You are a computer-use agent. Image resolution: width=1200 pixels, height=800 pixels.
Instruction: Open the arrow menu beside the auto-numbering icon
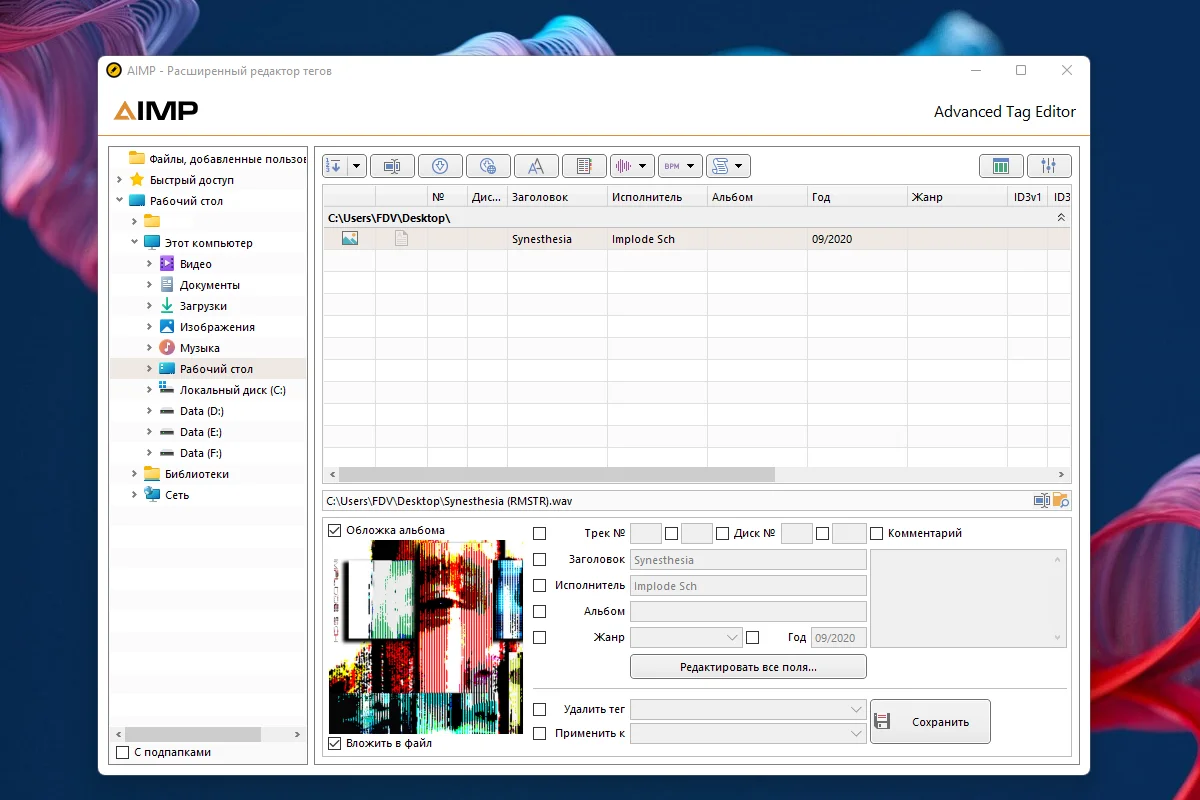tap(357, 166)
